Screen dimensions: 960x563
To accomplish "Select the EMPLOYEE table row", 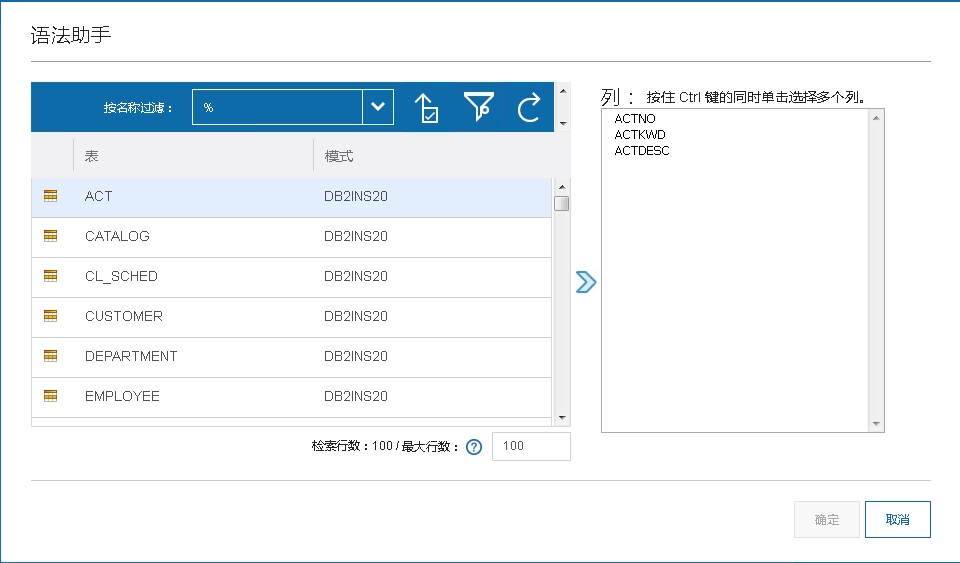I will click(x=291, y=398).
